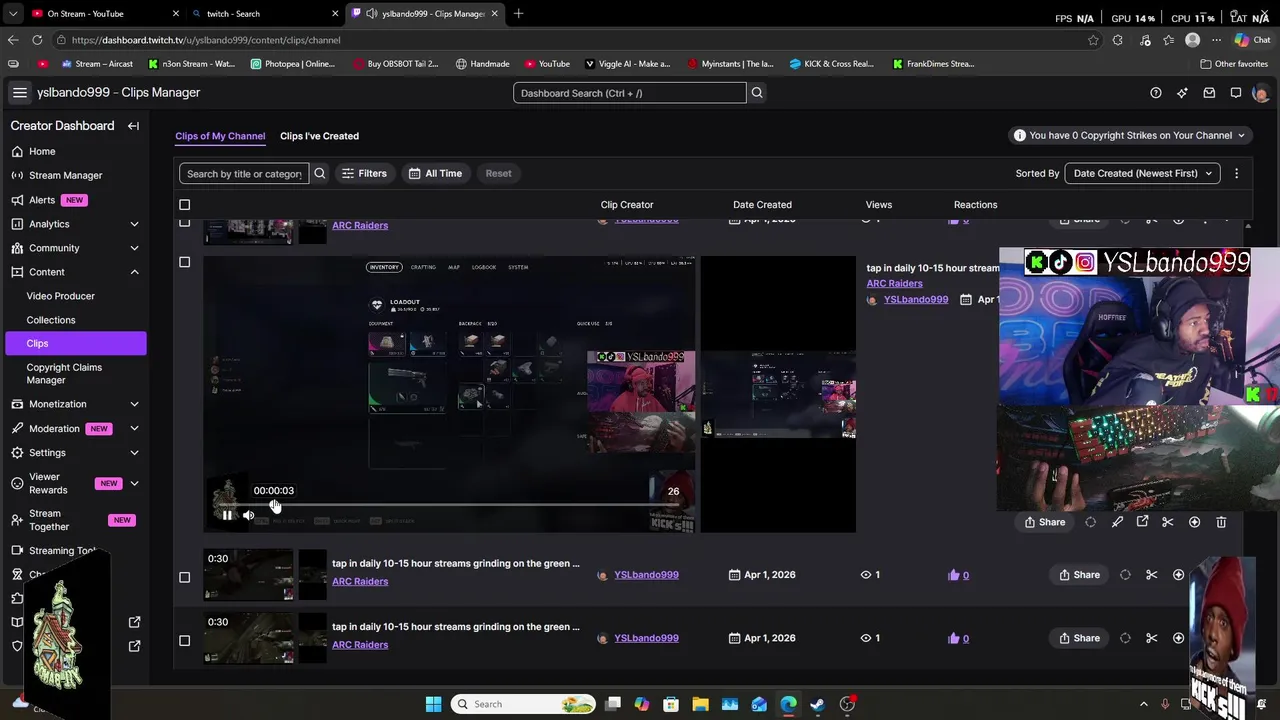
Task: Click scissors icon on the last 0:30 clip row
Action: [1152, 638]
